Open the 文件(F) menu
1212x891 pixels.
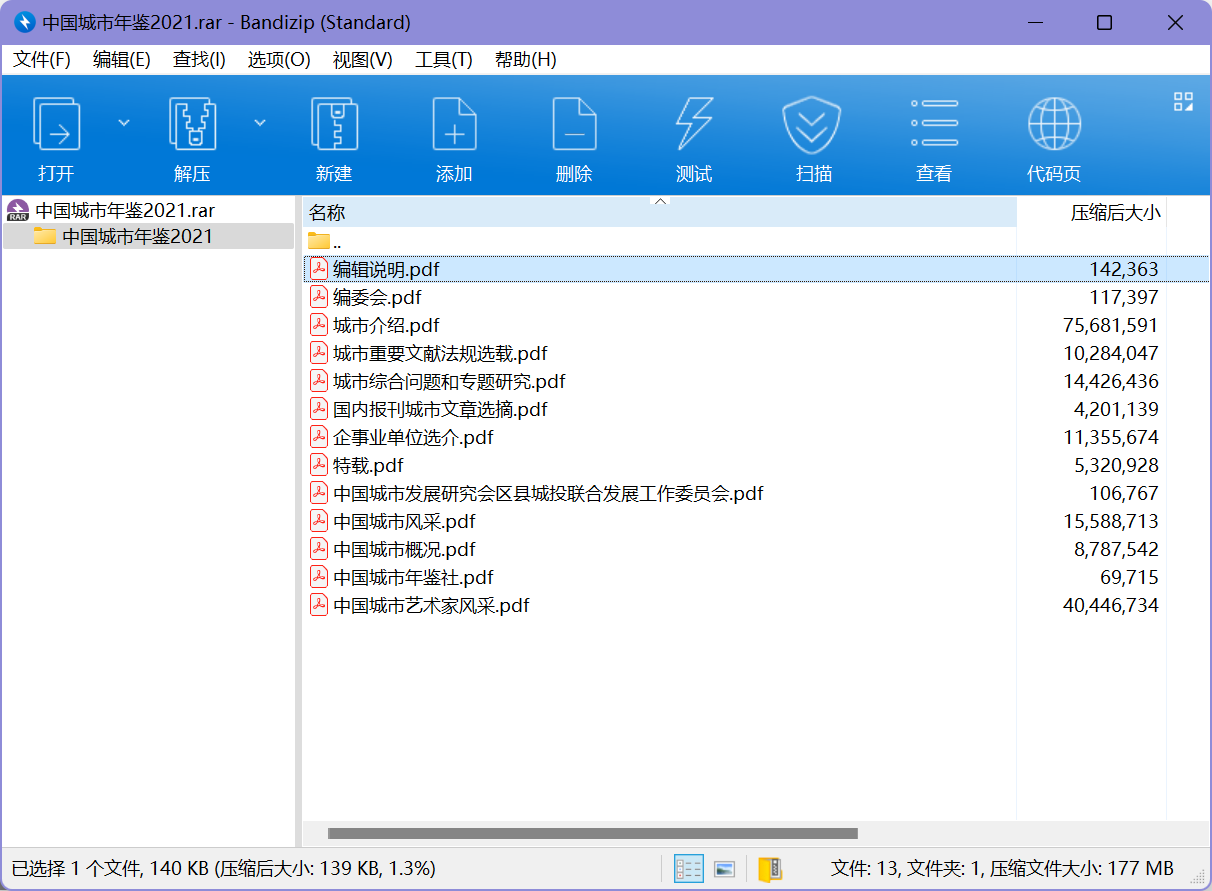coord(42,60)
